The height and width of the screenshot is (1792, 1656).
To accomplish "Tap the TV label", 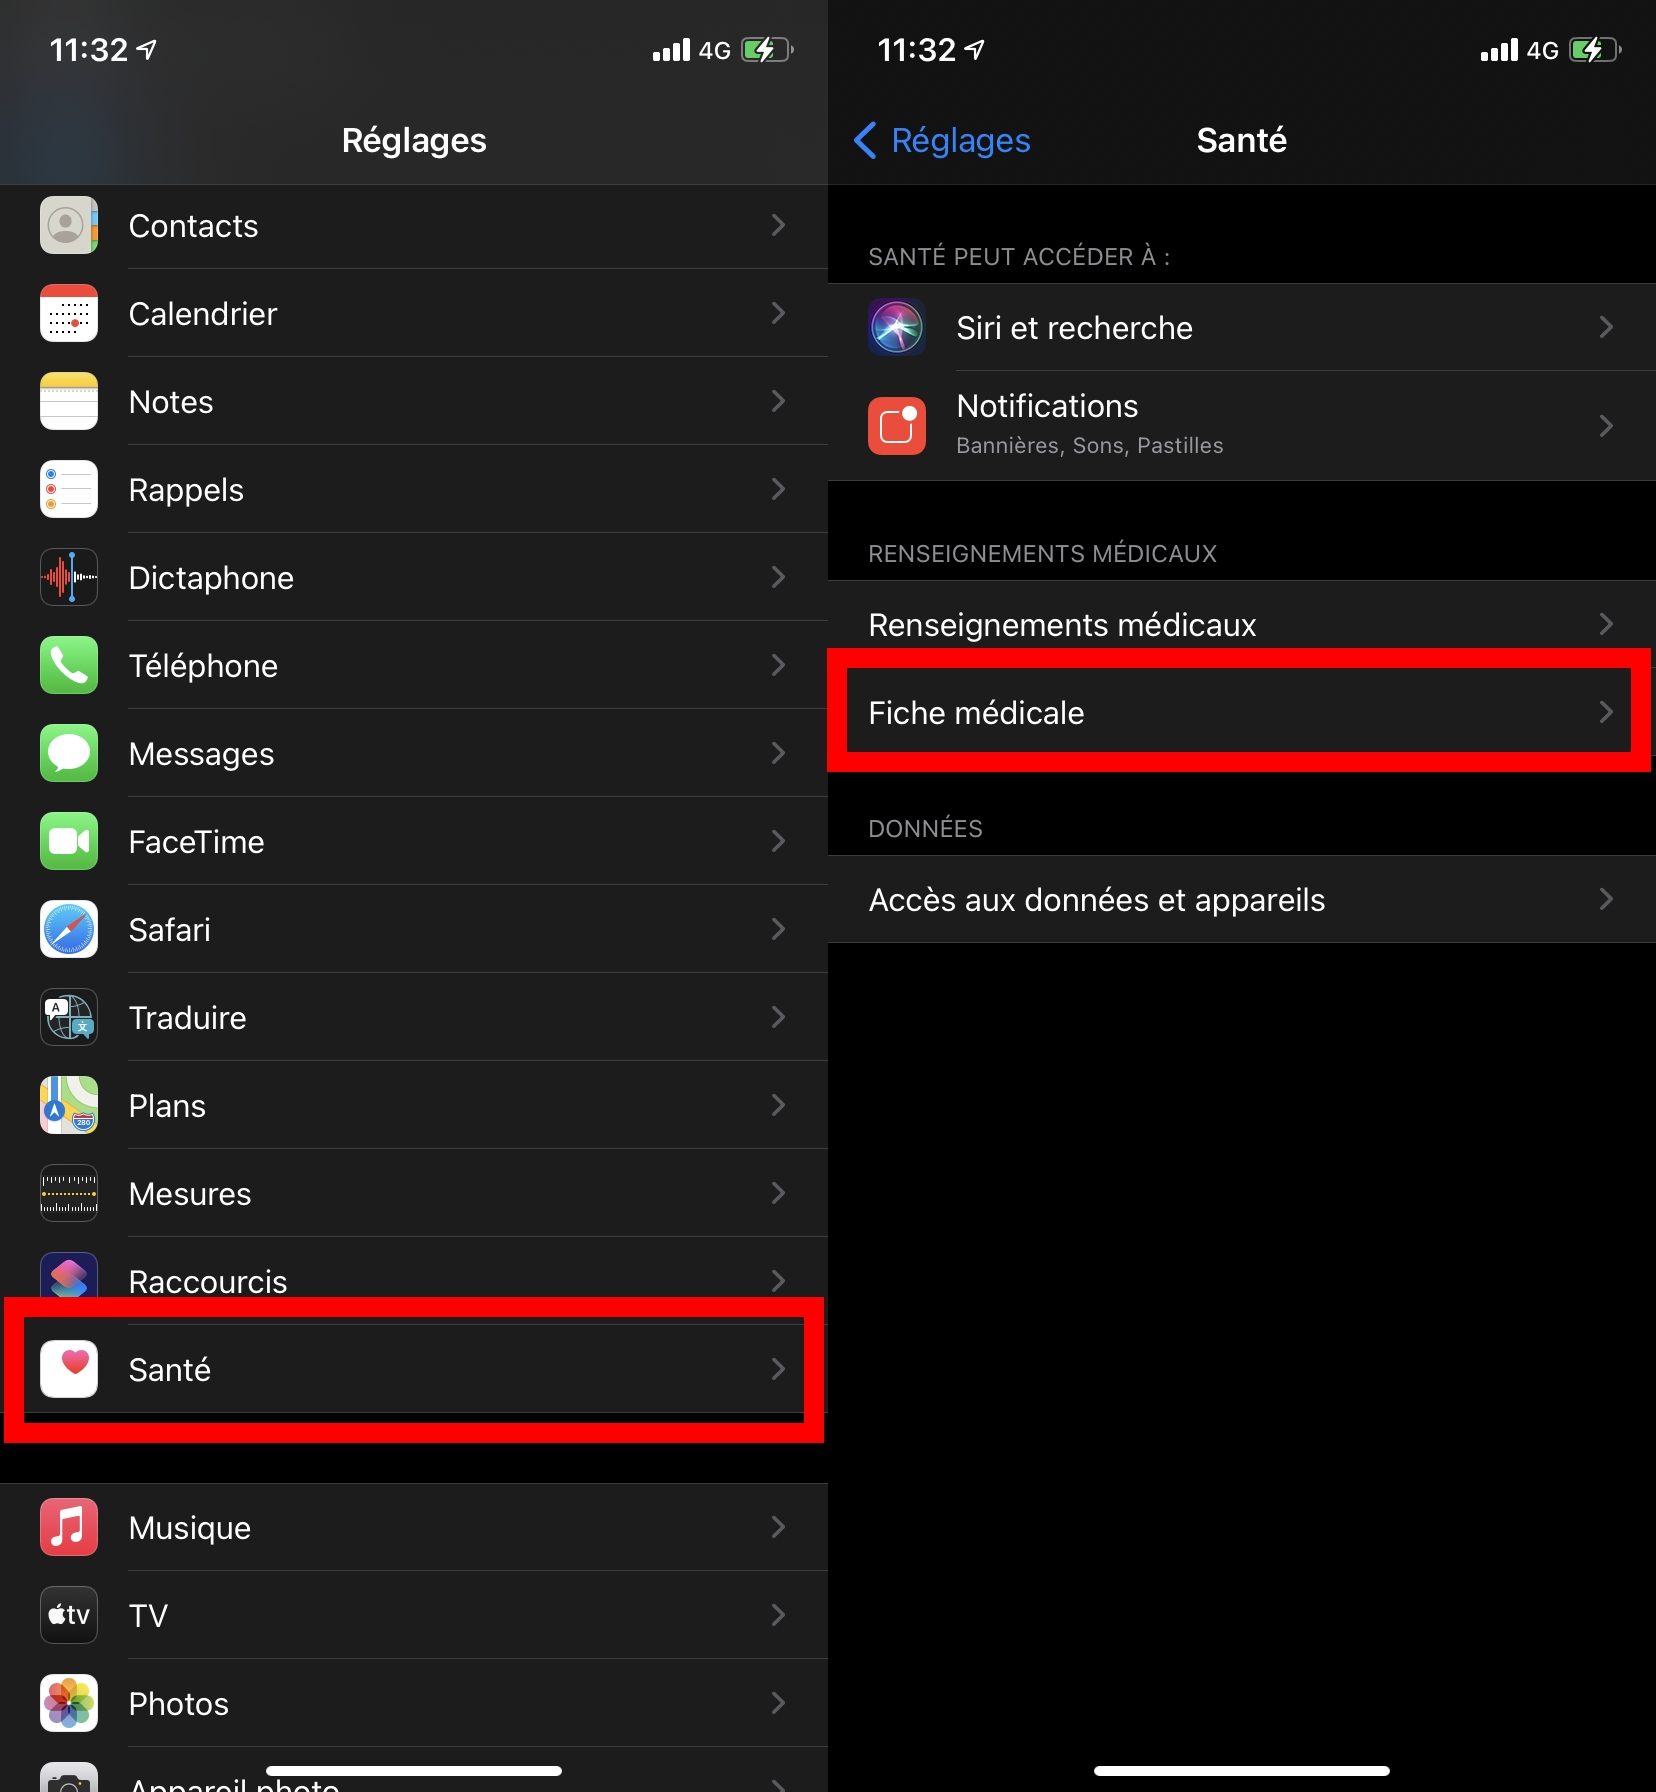I will 148,1616.
